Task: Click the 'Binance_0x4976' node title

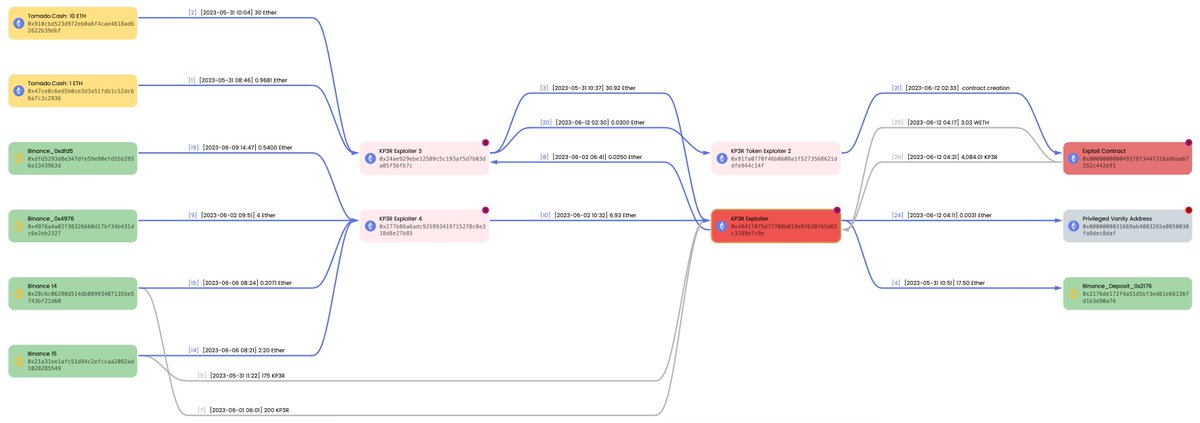Action: point(51,219)
